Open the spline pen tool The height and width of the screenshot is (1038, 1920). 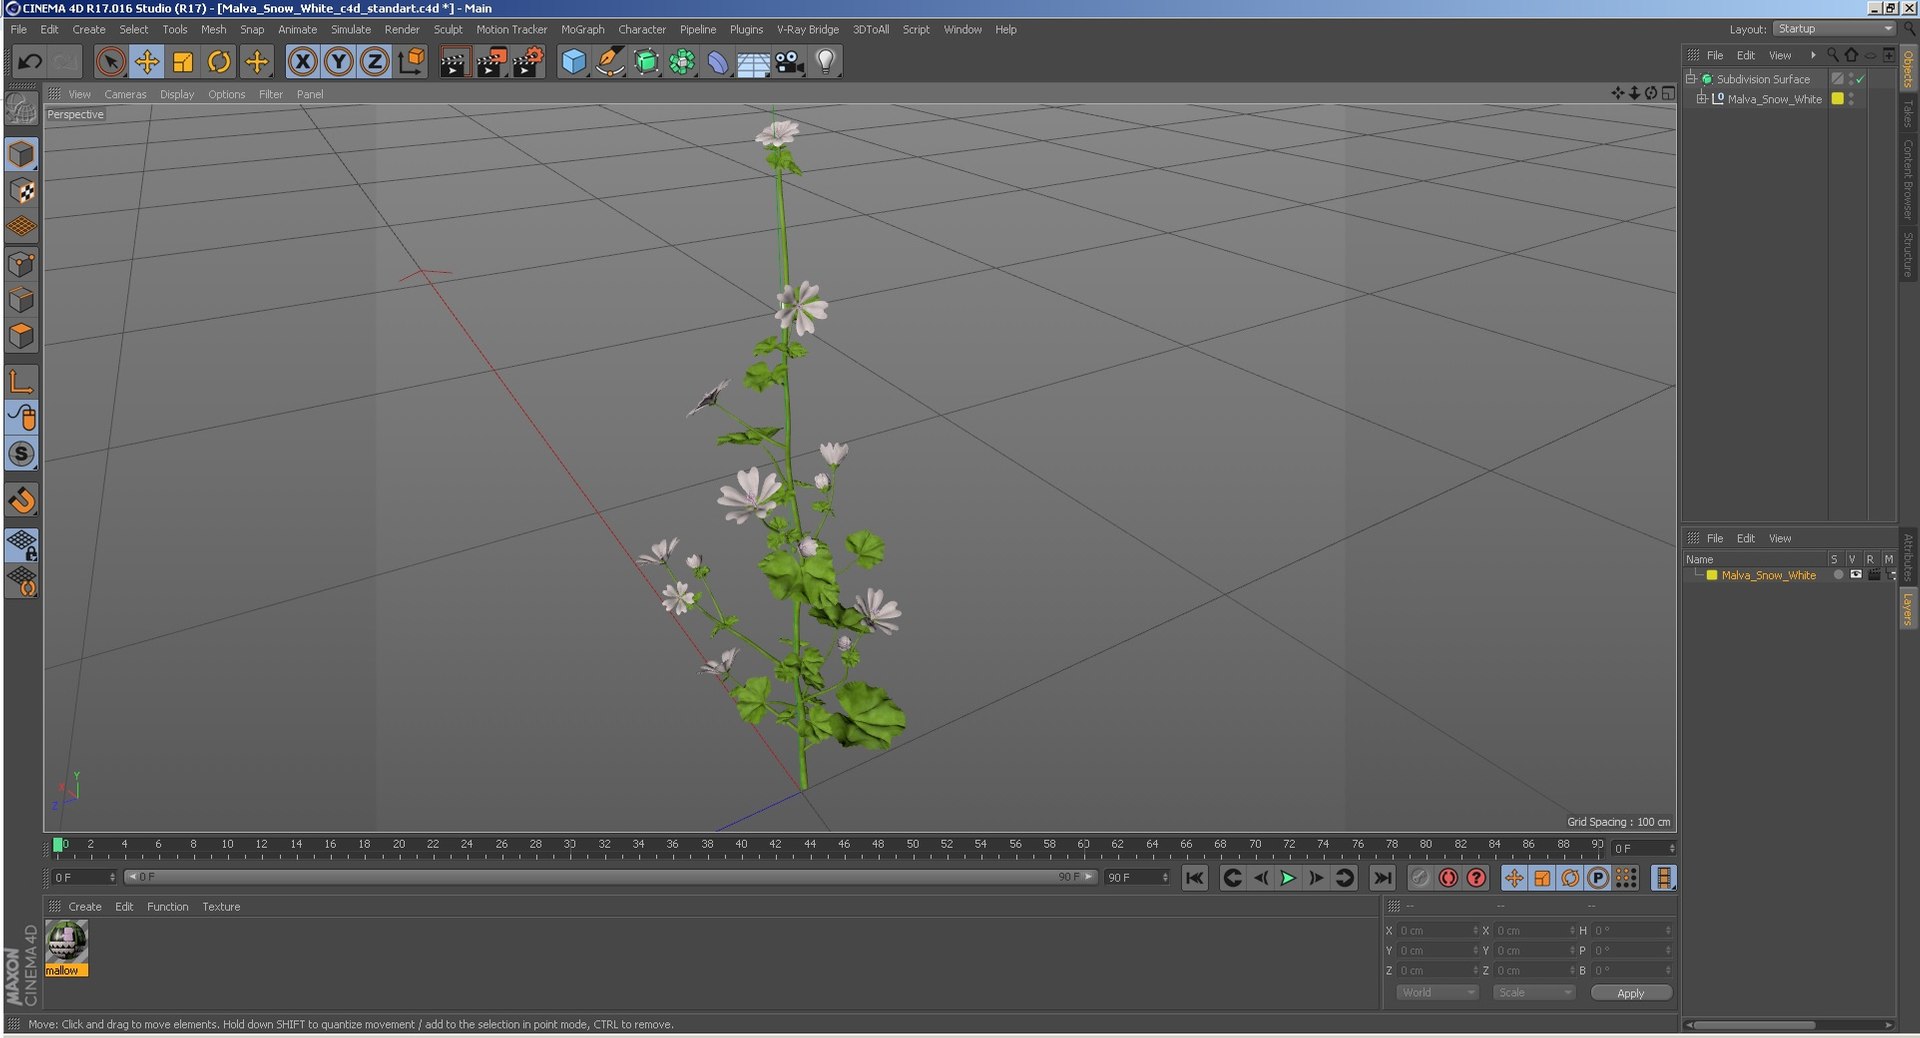pyautogui.click(x=609, y=62)
